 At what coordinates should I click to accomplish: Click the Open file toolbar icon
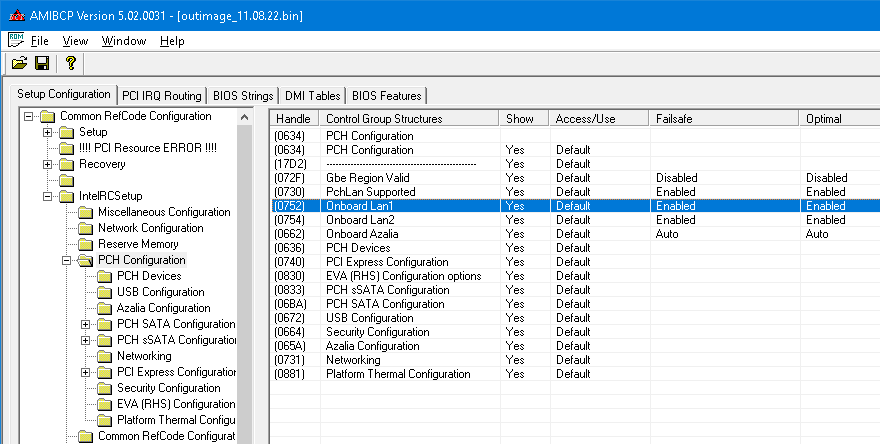click(19, 64)
